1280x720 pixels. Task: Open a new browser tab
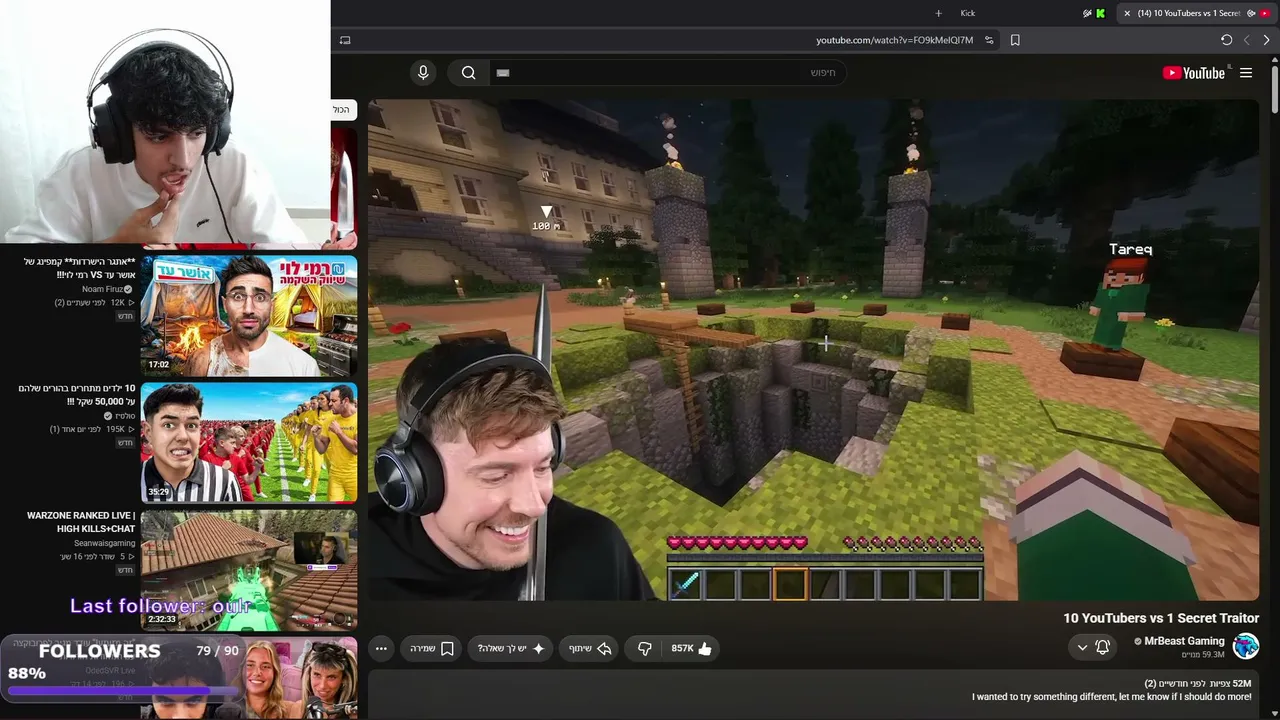(938, 13)
